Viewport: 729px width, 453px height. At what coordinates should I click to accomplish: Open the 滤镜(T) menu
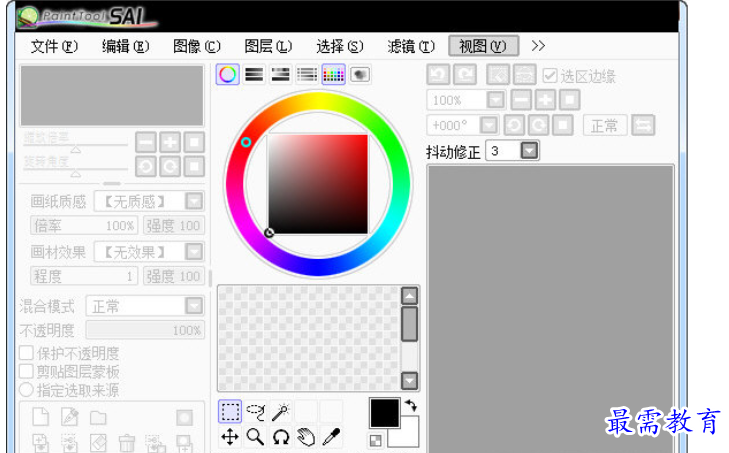pyautogui.click(x=411, y=46)
